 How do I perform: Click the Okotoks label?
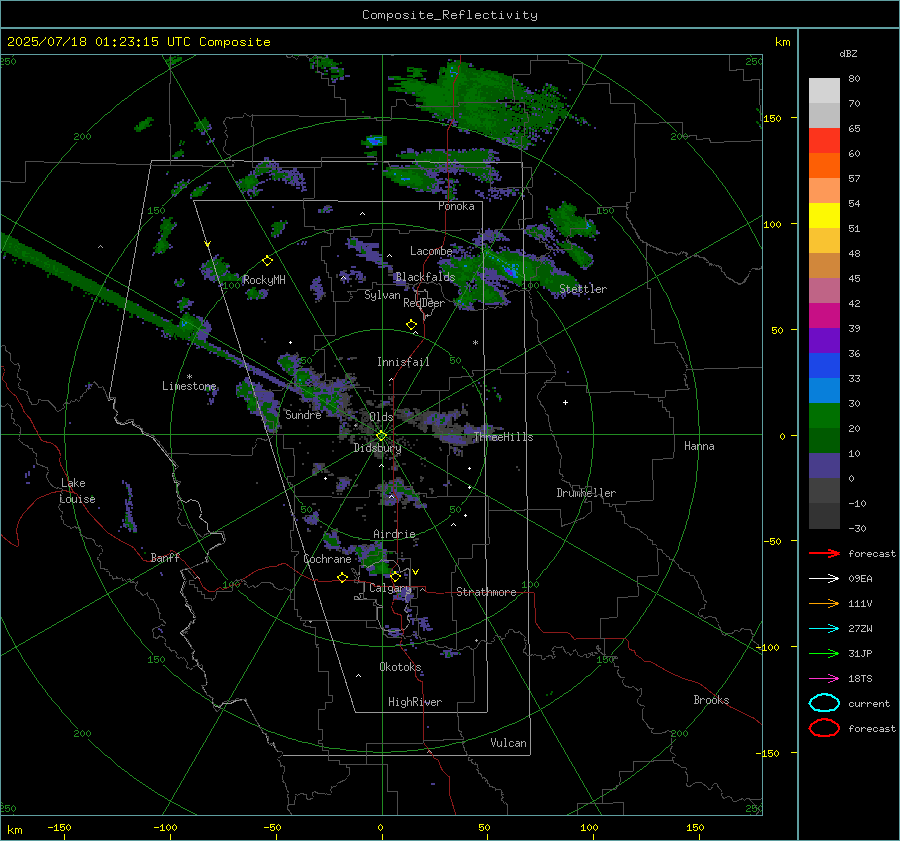pyautogui.click(x=400, y=667)
